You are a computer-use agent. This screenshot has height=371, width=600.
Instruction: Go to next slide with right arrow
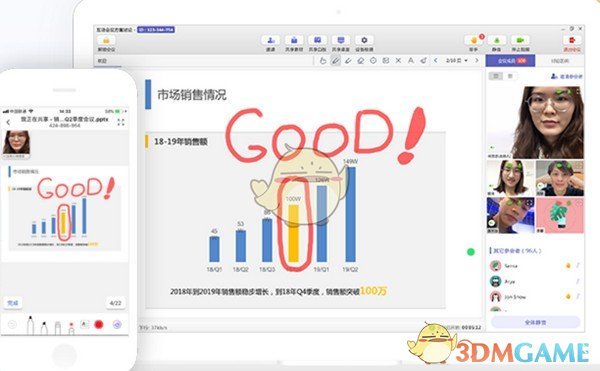477,60
